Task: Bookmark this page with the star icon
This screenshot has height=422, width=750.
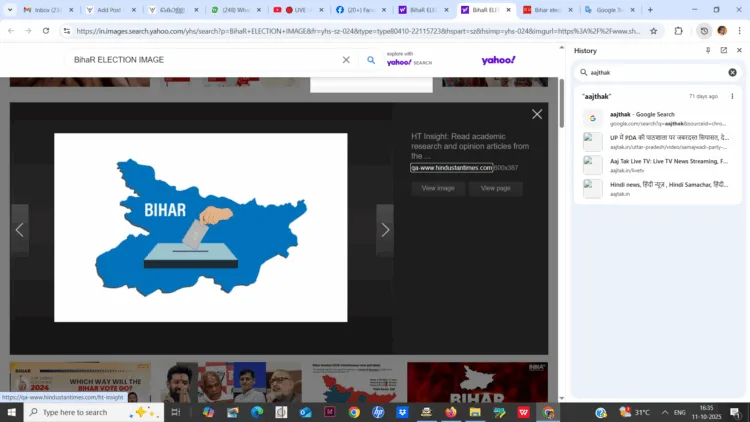Action: 654,31
